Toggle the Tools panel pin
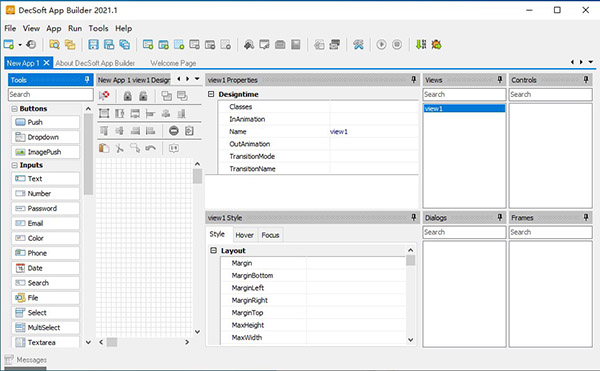 point(87,79)
